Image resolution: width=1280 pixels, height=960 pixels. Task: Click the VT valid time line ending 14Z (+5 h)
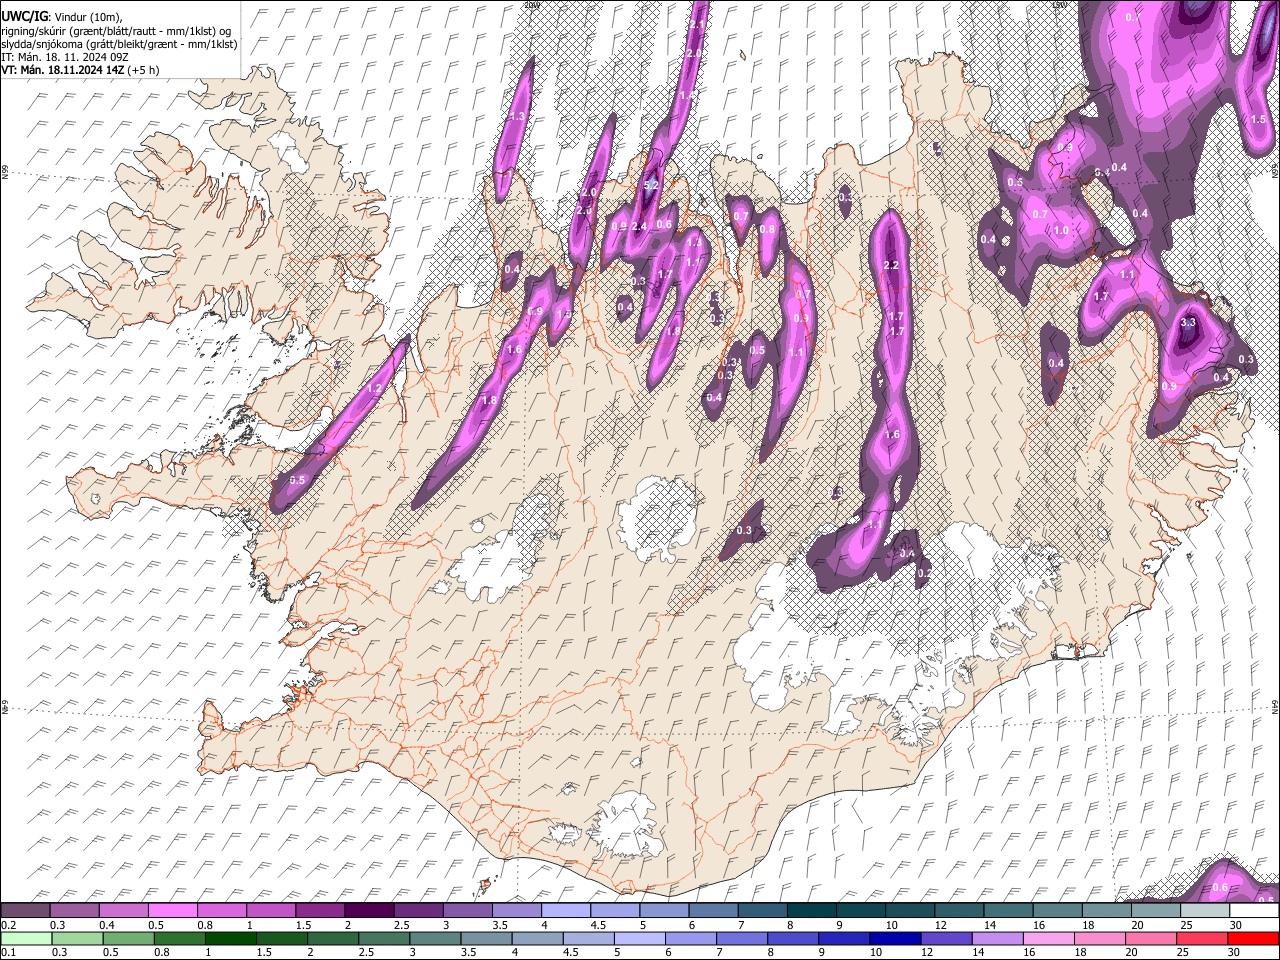click(x=80, y=71)
